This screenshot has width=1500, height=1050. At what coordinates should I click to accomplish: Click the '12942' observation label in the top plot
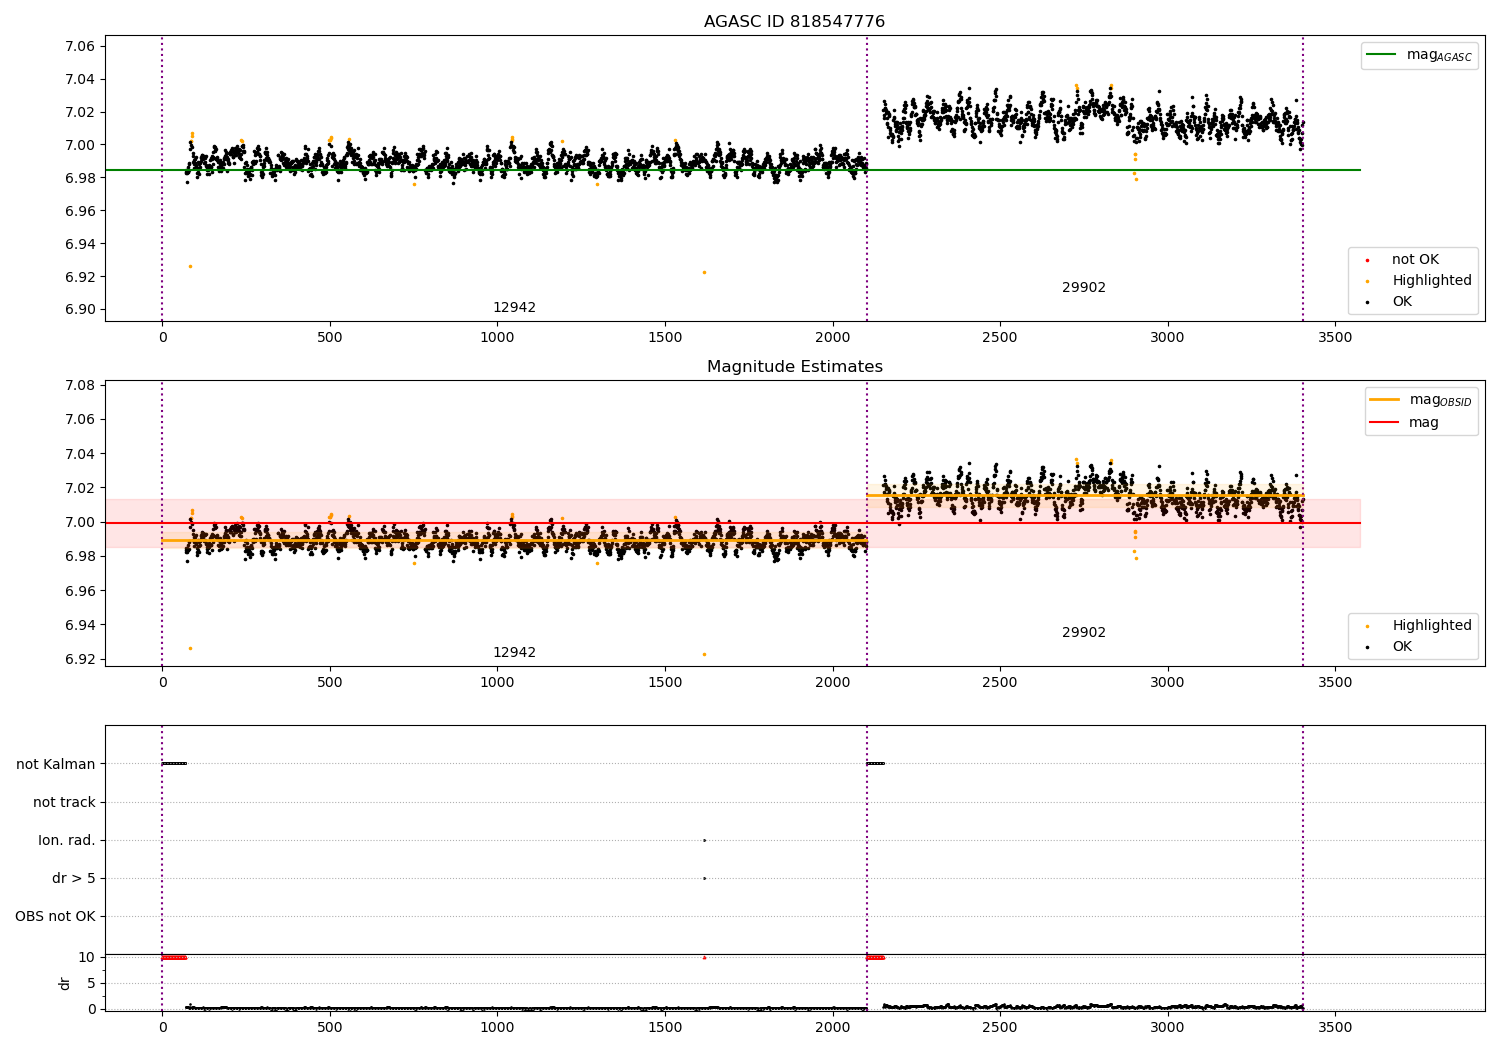(514, 308)
